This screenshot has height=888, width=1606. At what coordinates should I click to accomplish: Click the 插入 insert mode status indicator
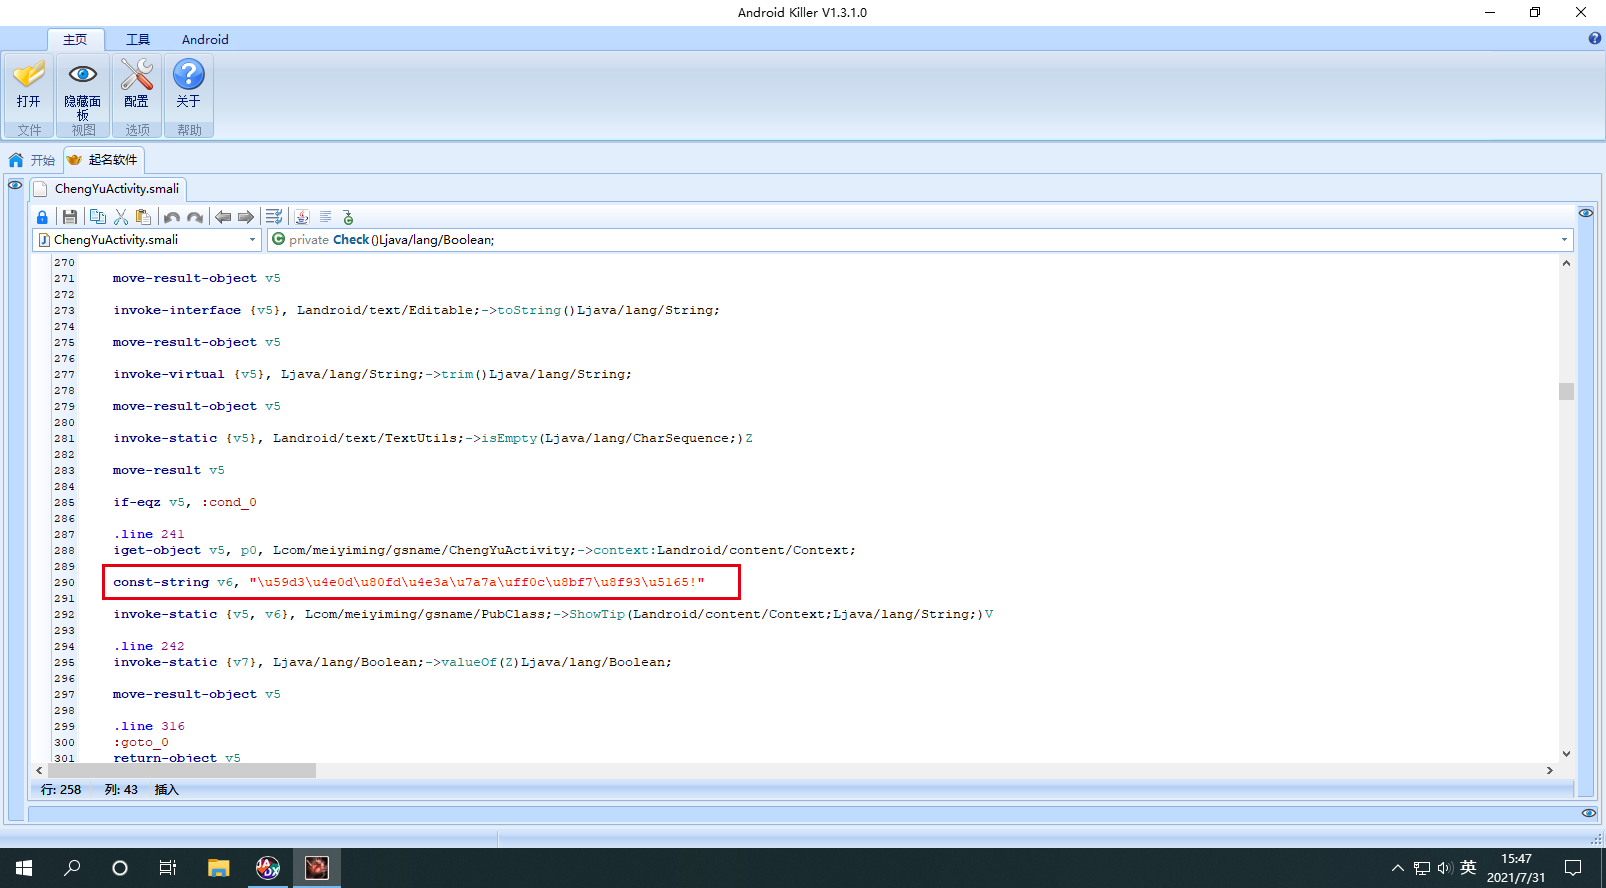[166, 790]
